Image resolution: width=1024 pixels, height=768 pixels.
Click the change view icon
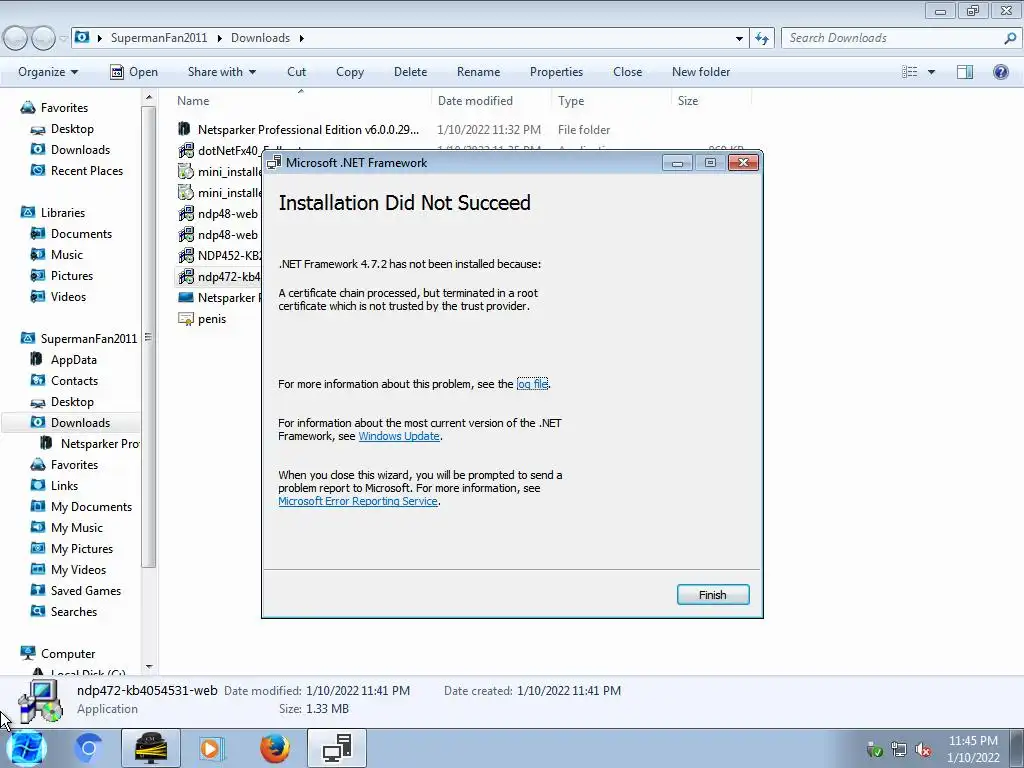(910, 72)
